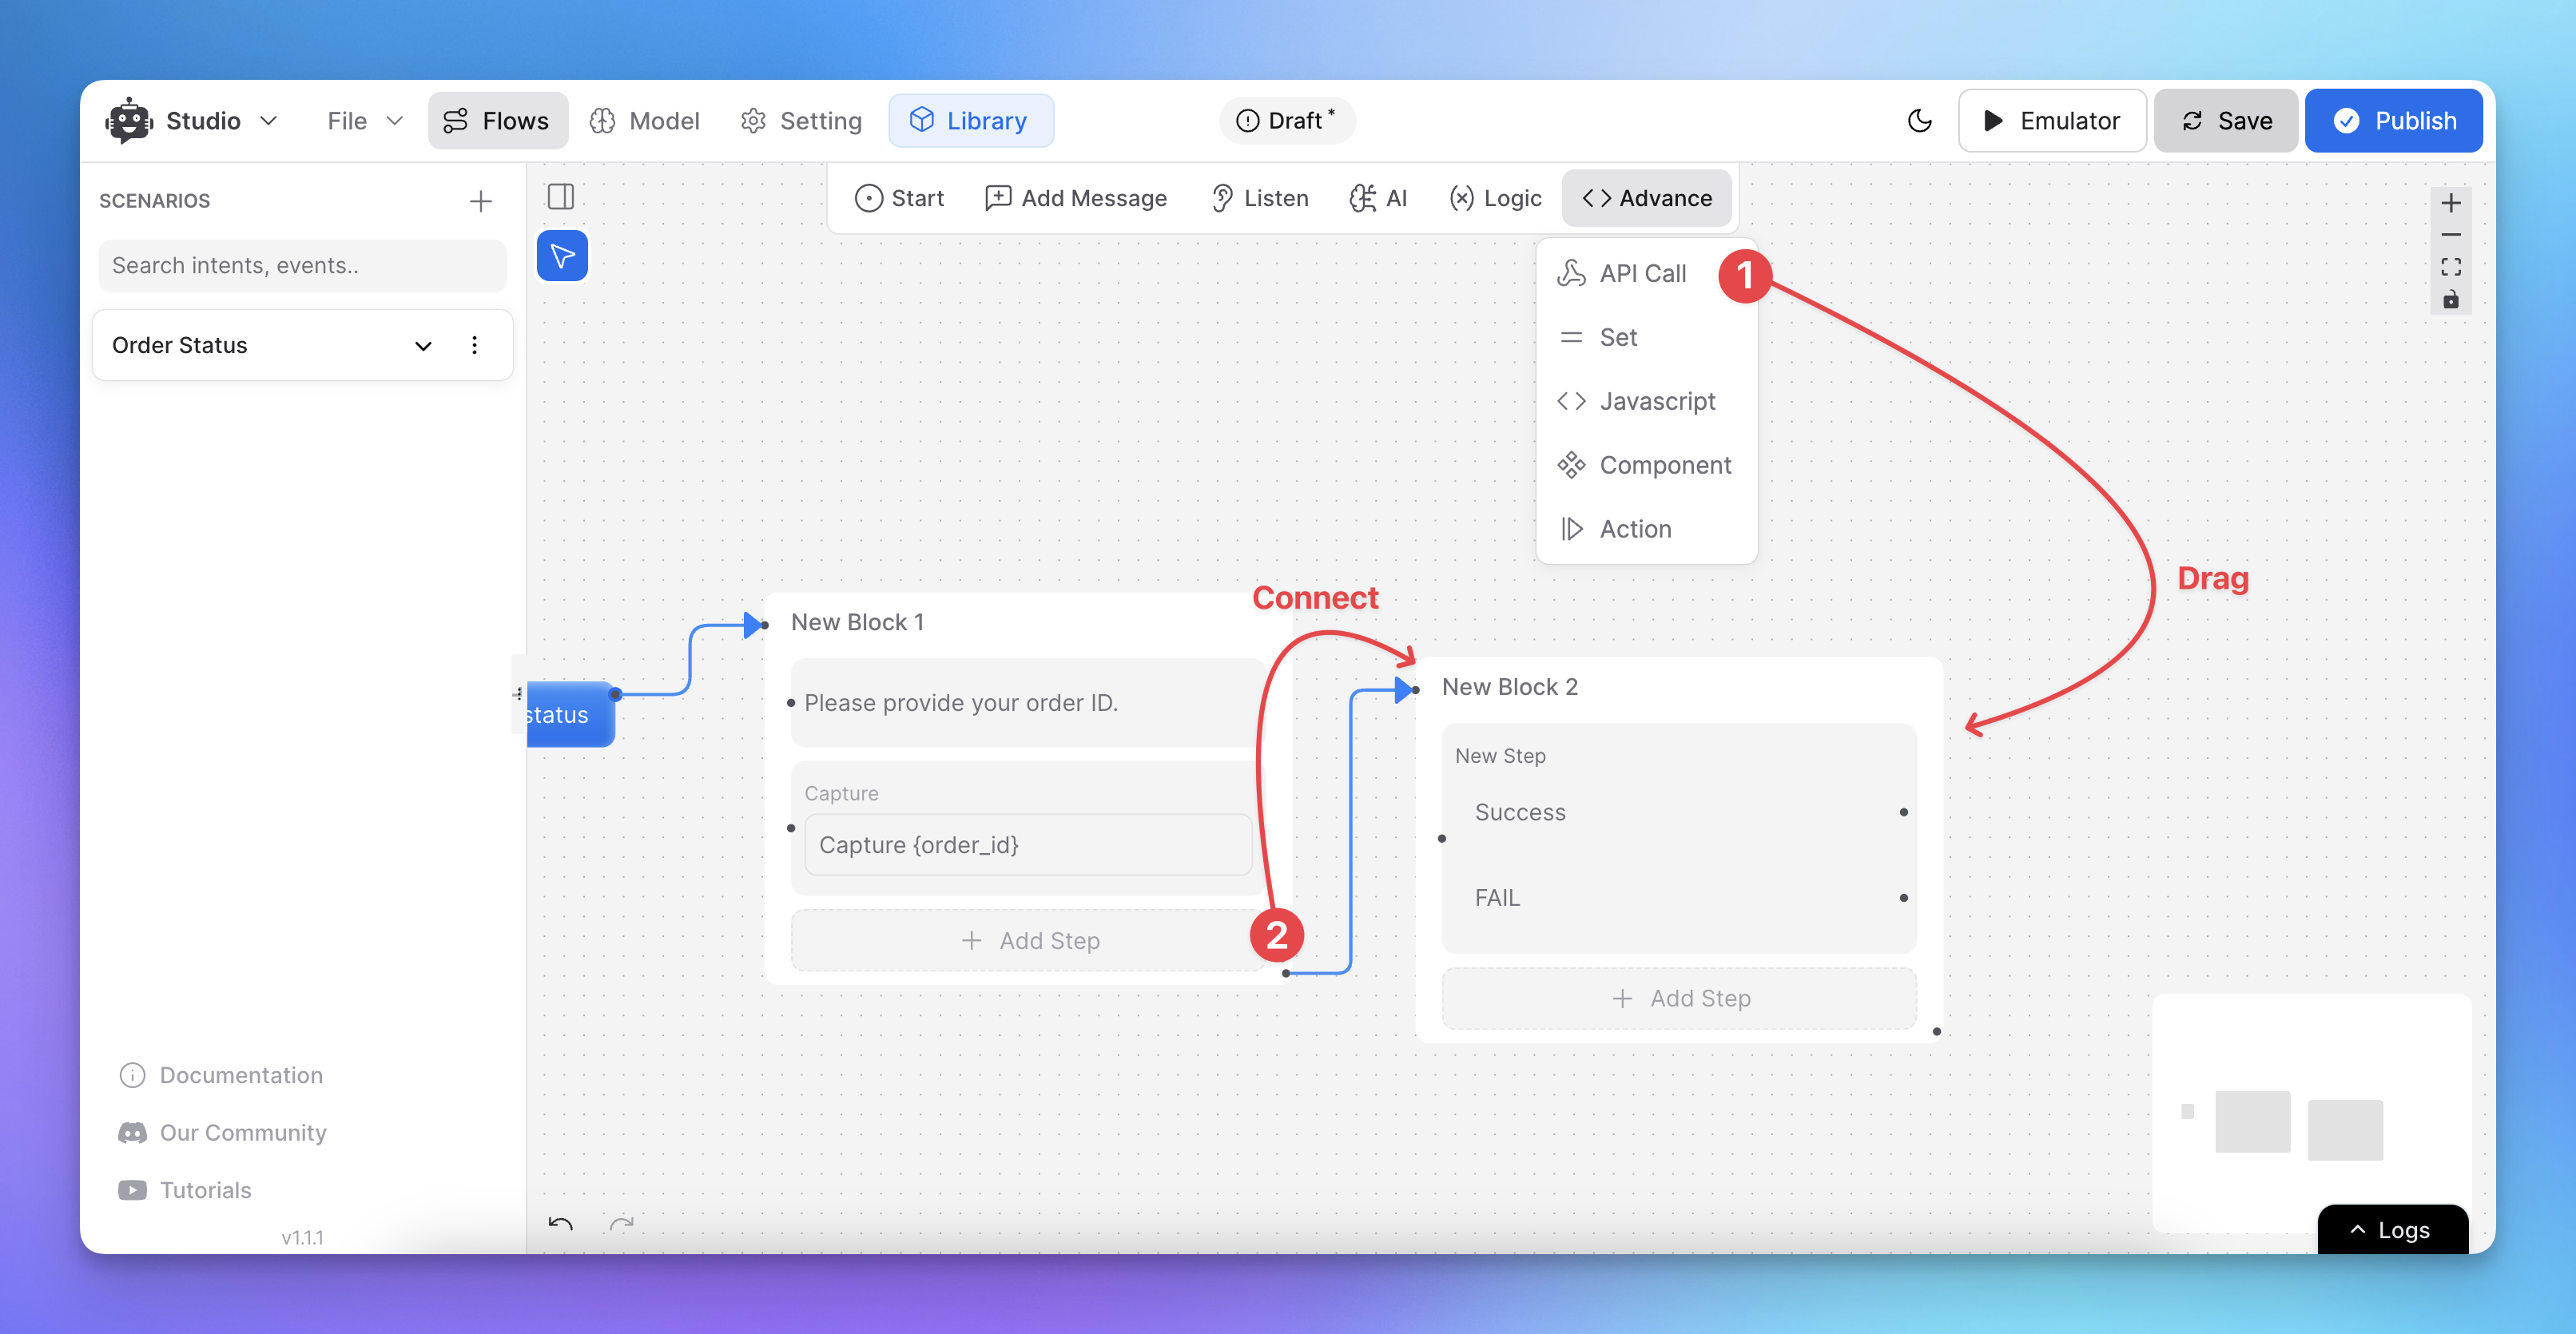Select Component from Advance menu

1644,465
